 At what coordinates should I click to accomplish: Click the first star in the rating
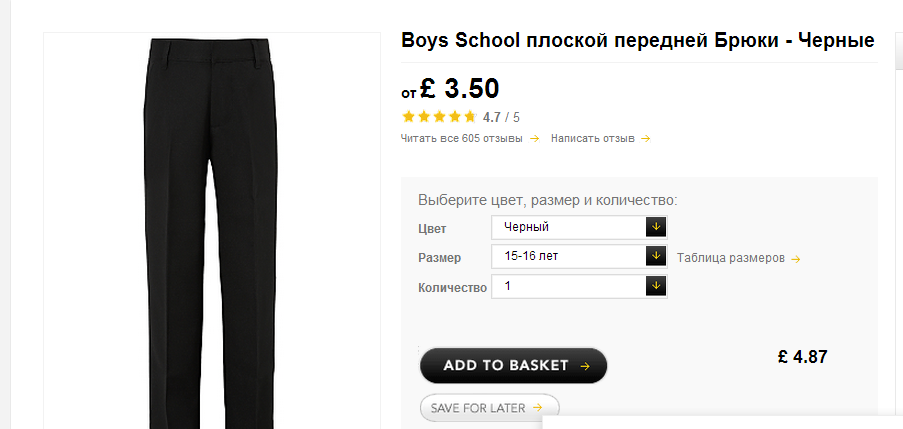(407, 117)
